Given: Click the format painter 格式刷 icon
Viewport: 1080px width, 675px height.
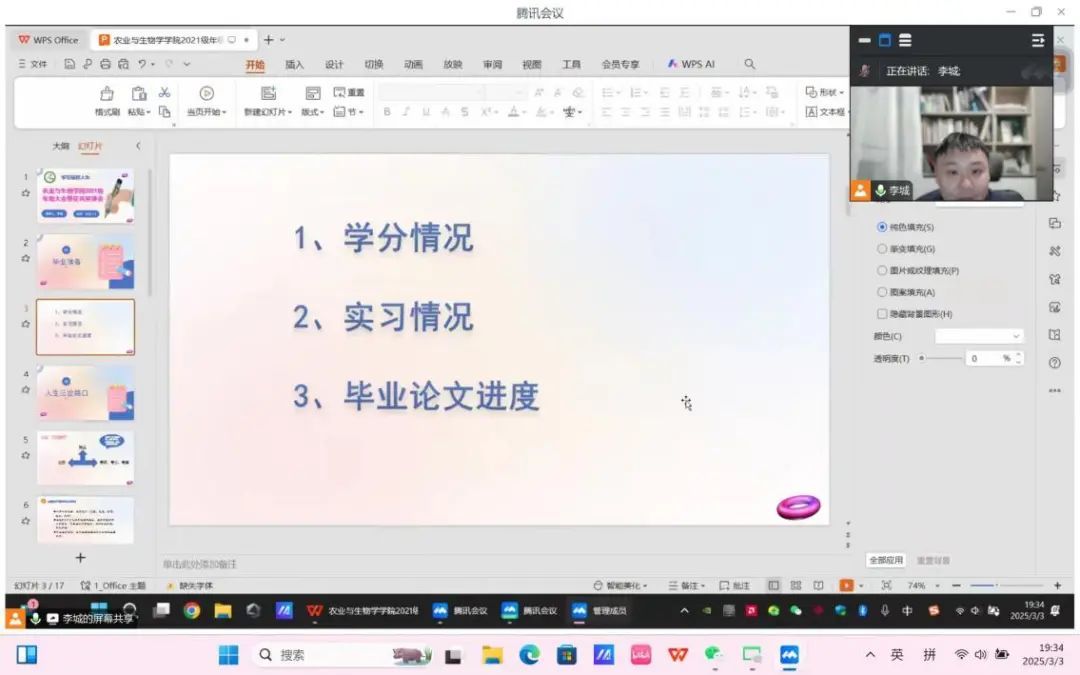Looking at the screenshot, I should click(x=107, y=94).
